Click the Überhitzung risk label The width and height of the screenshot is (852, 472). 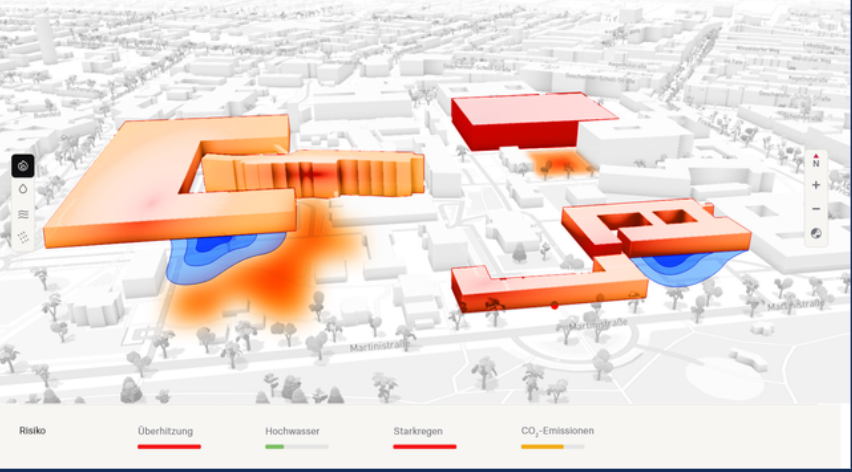(165, 431)
